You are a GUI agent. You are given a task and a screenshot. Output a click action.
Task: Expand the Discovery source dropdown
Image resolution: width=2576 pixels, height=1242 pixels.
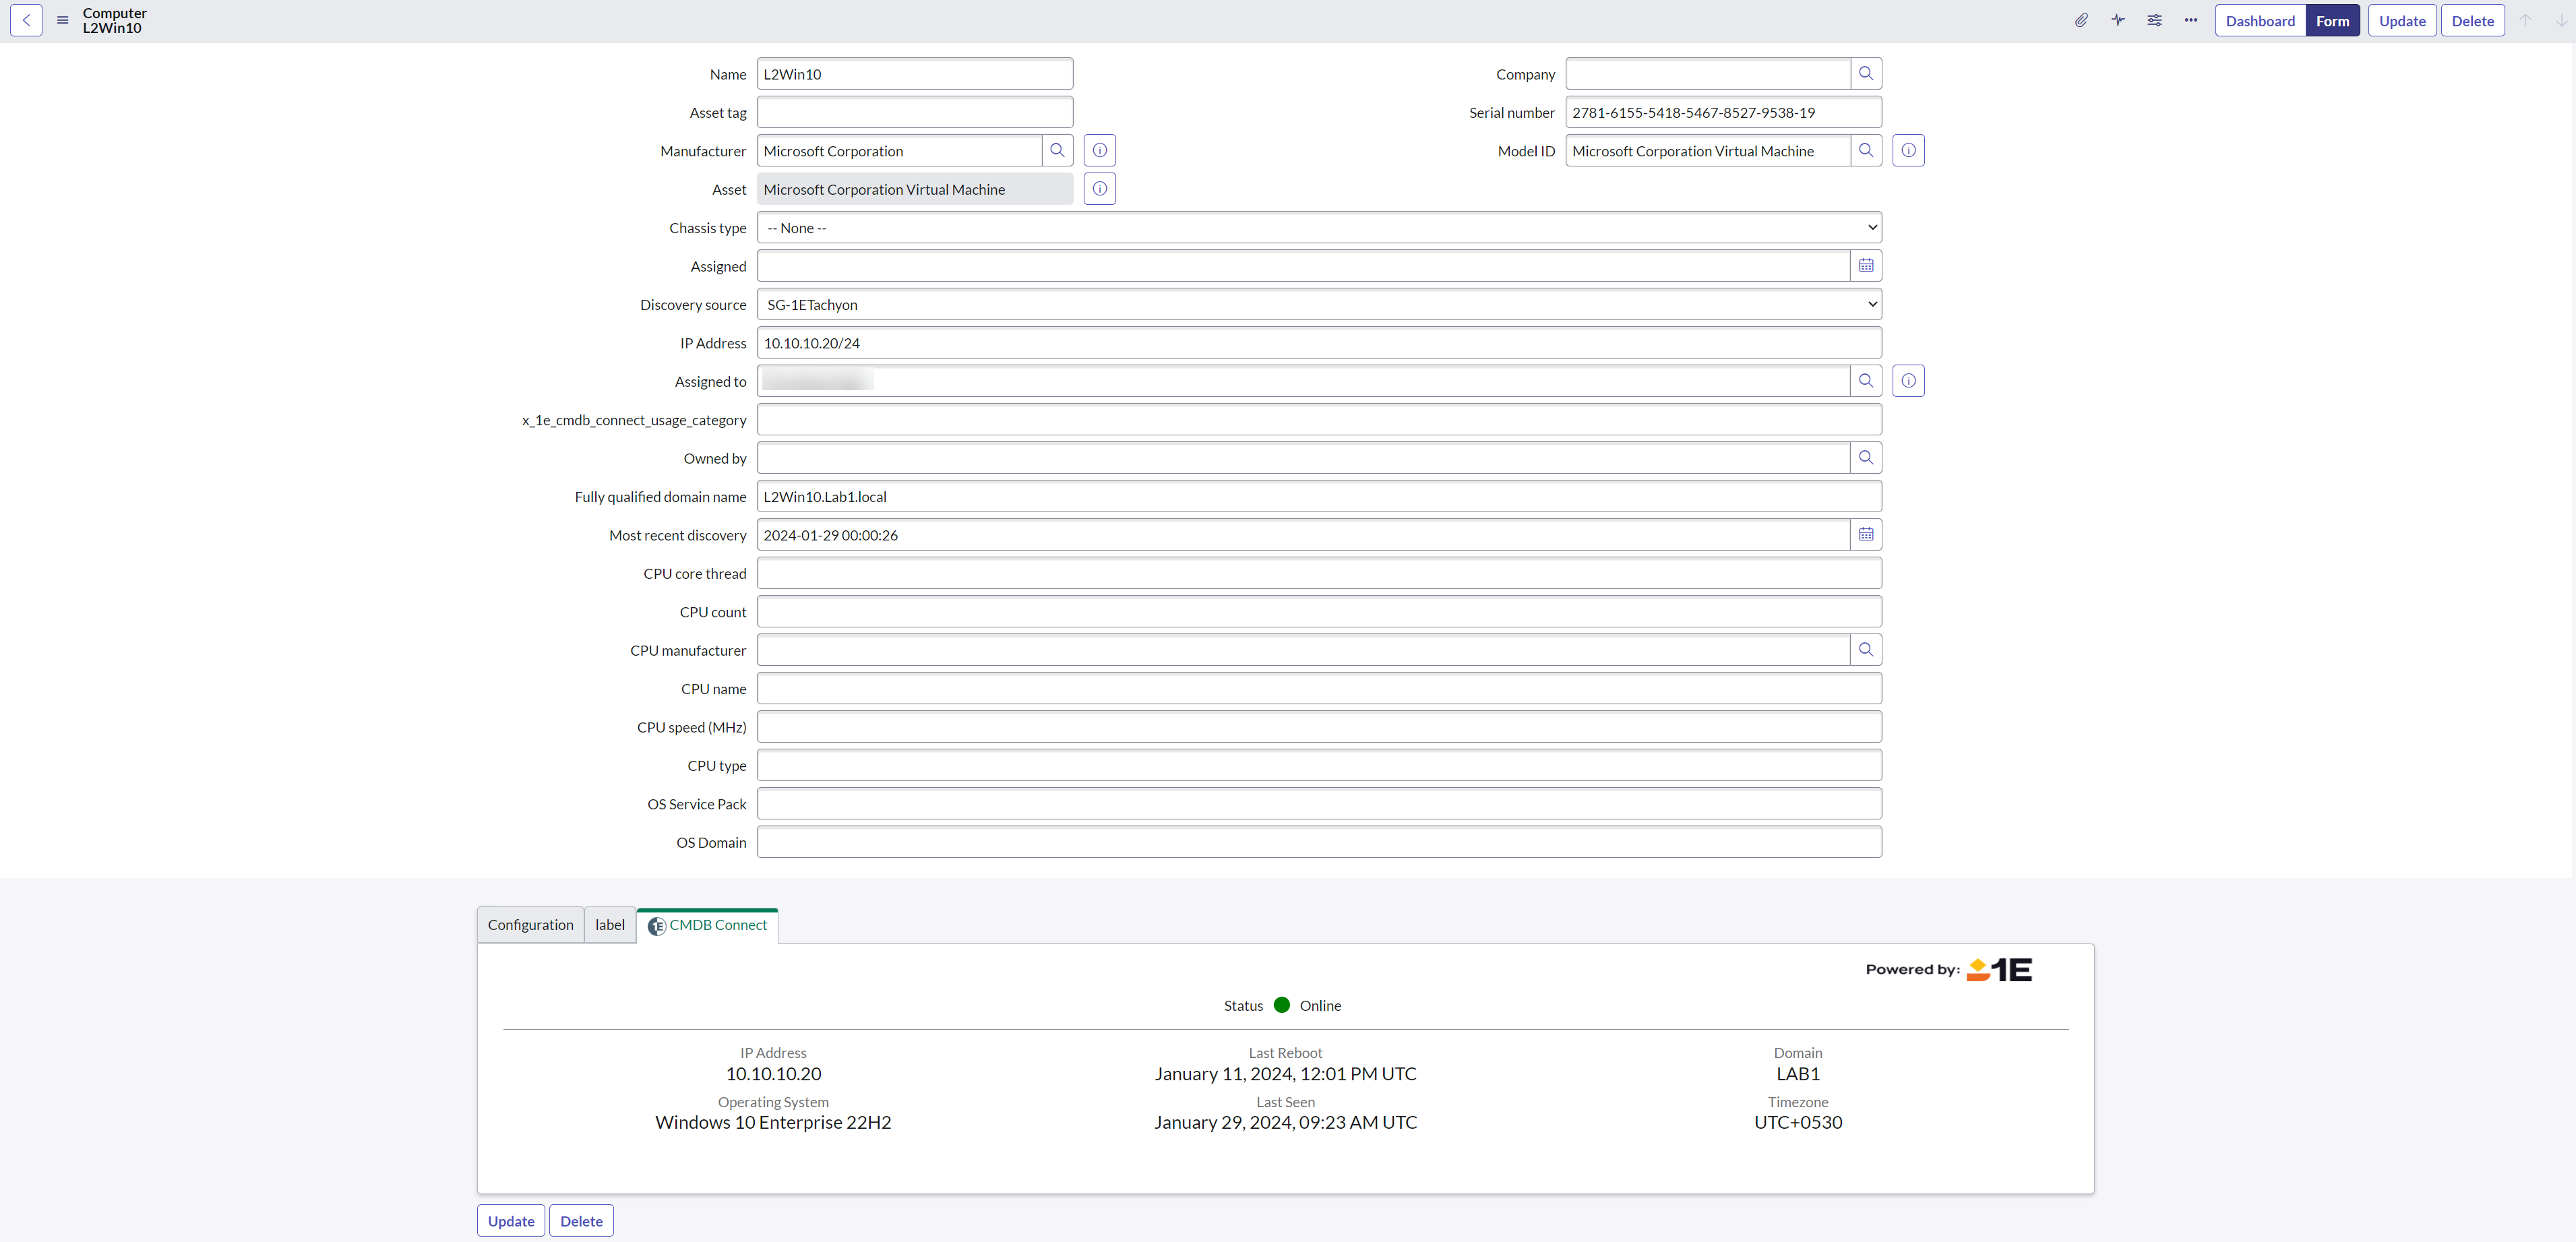1318,305
